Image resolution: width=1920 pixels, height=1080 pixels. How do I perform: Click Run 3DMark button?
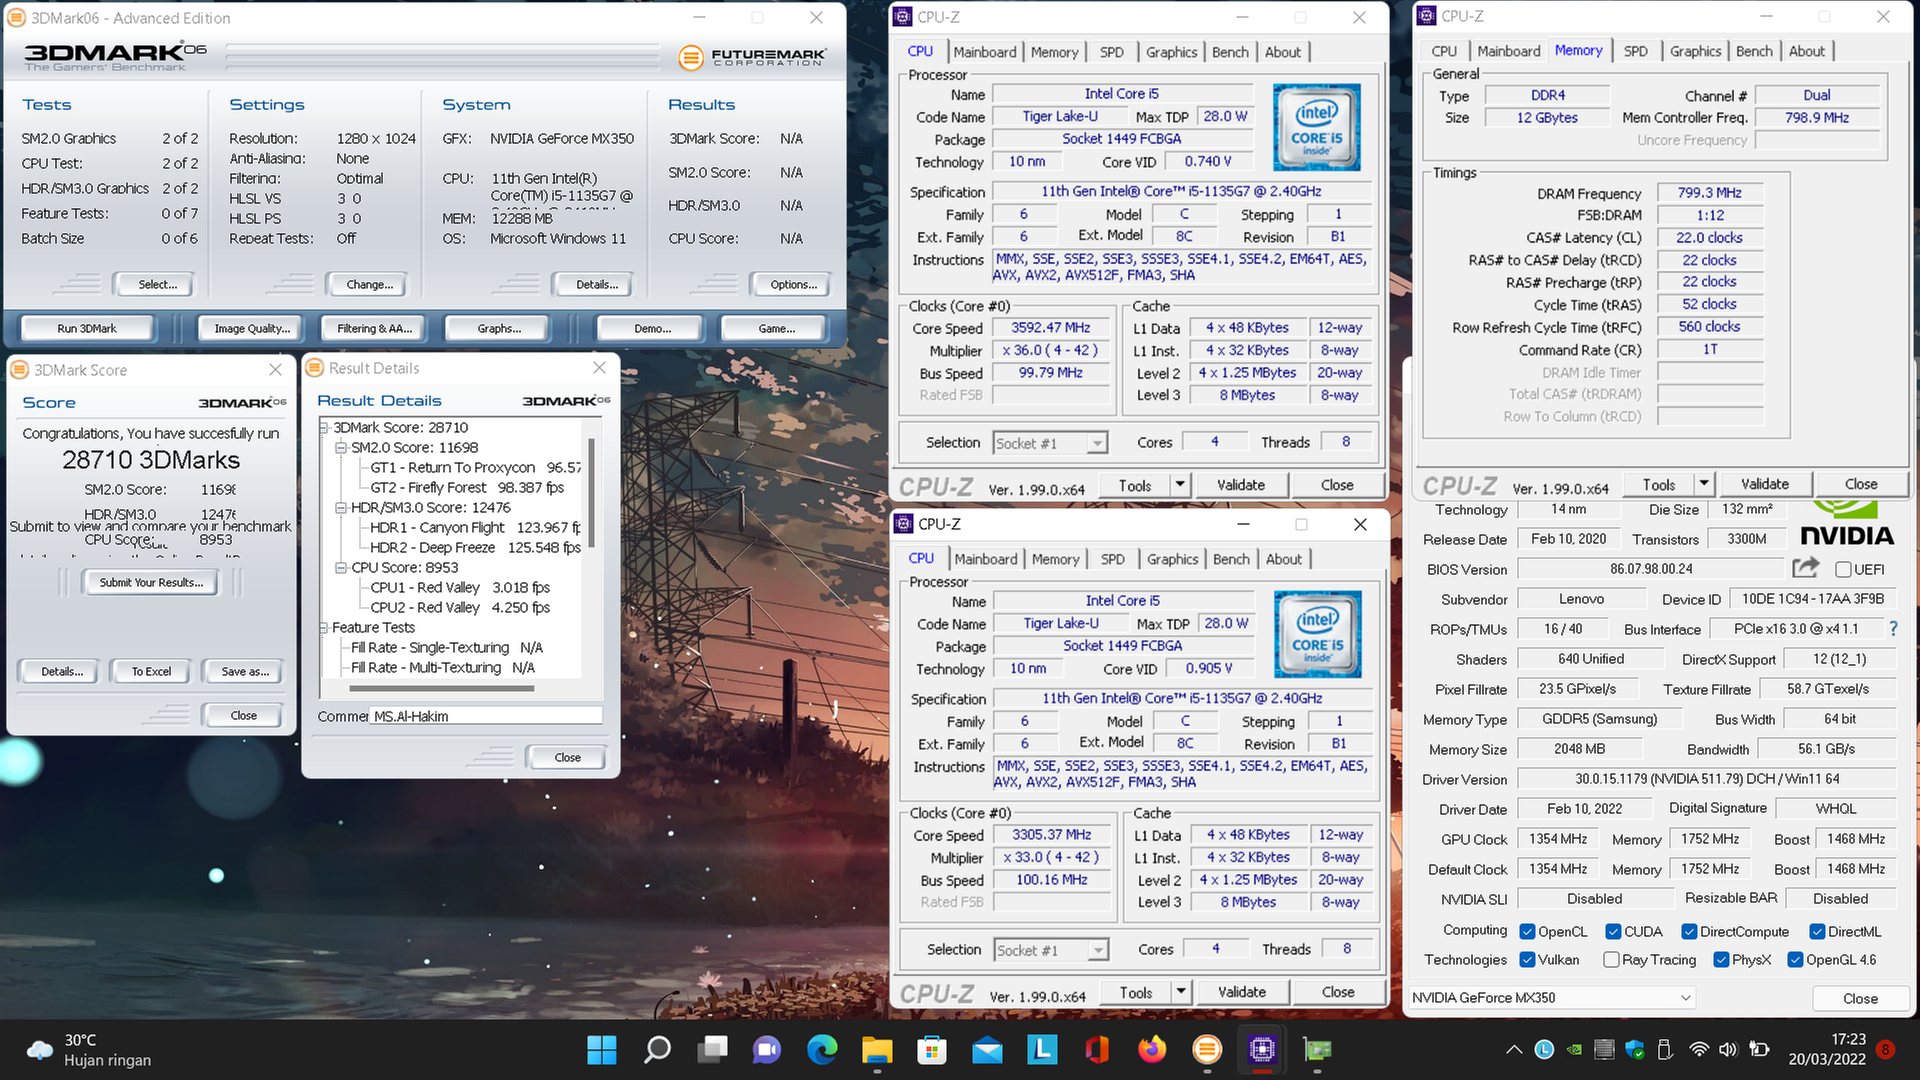click(x=87, y=328)
